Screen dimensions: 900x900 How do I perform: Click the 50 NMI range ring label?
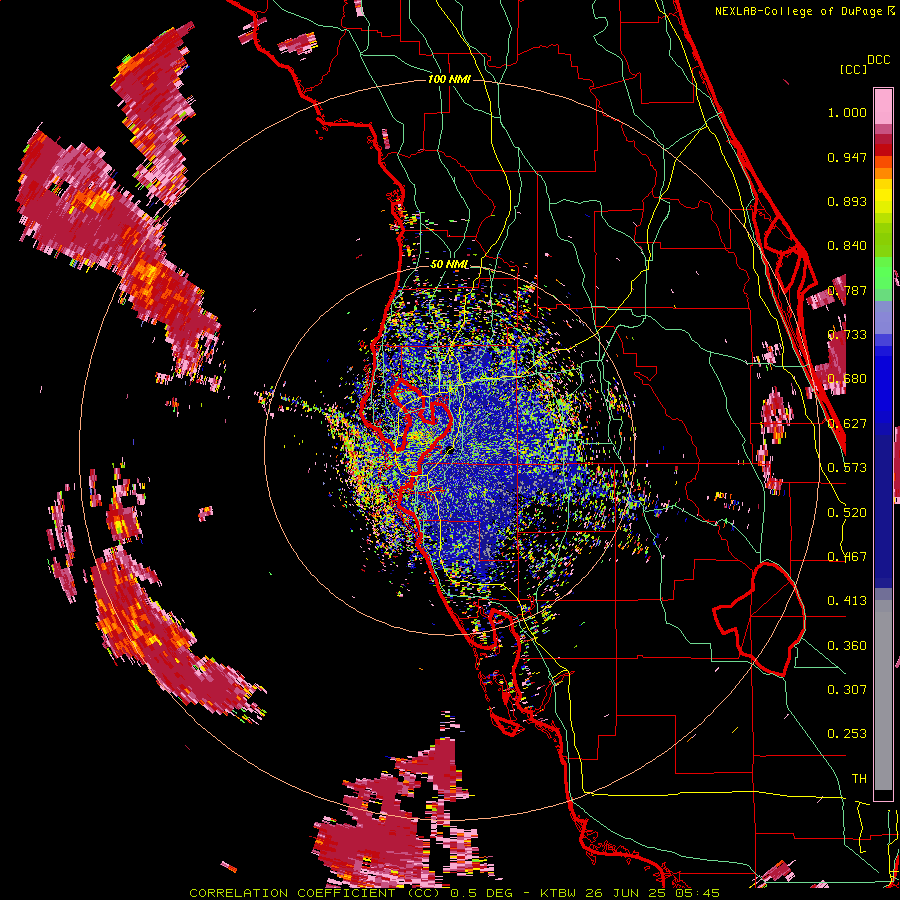point(449,265)
